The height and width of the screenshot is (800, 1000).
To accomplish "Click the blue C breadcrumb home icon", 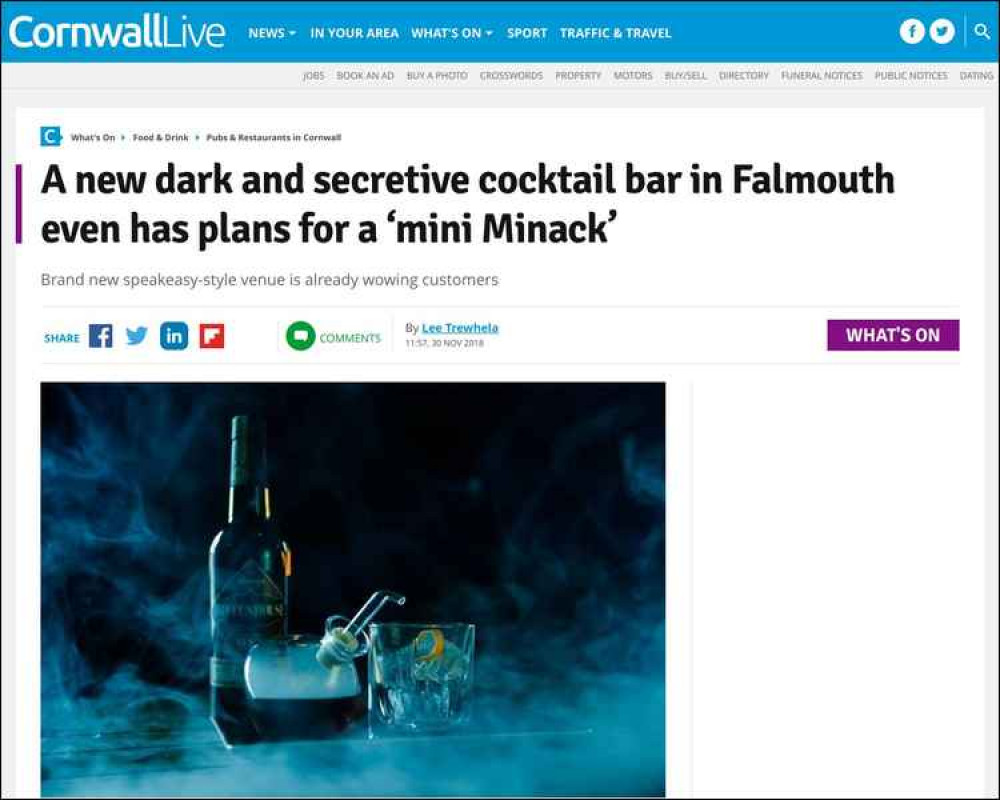I will 50,137.
